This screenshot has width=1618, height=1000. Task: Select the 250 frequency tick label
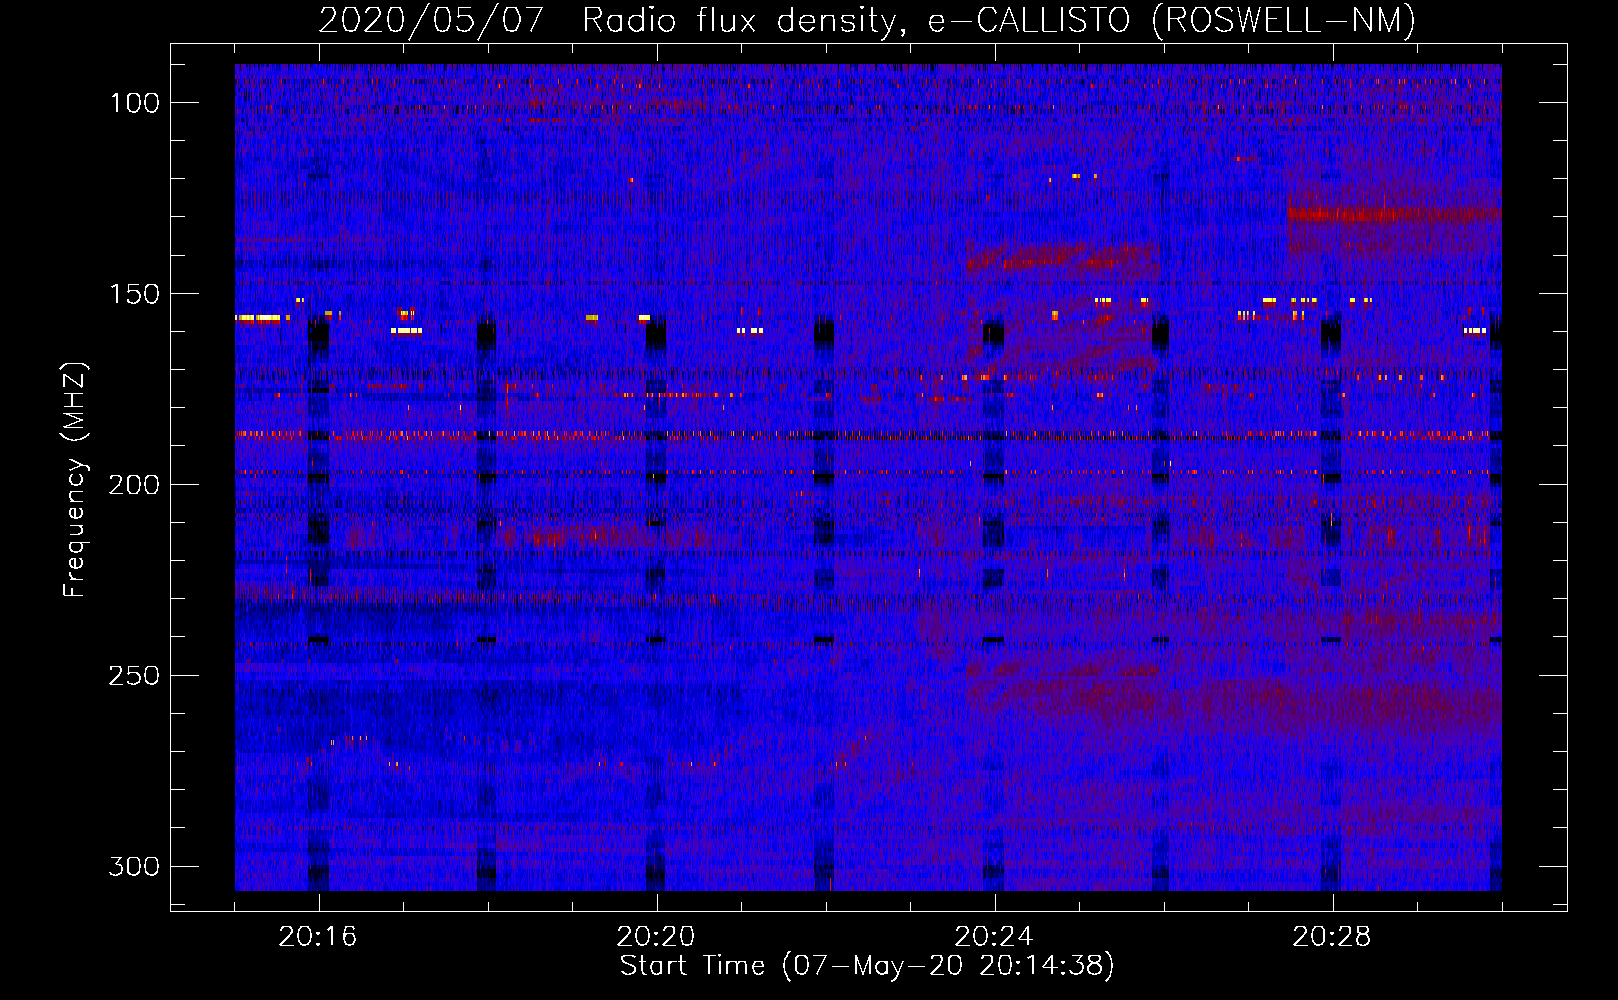134,676
